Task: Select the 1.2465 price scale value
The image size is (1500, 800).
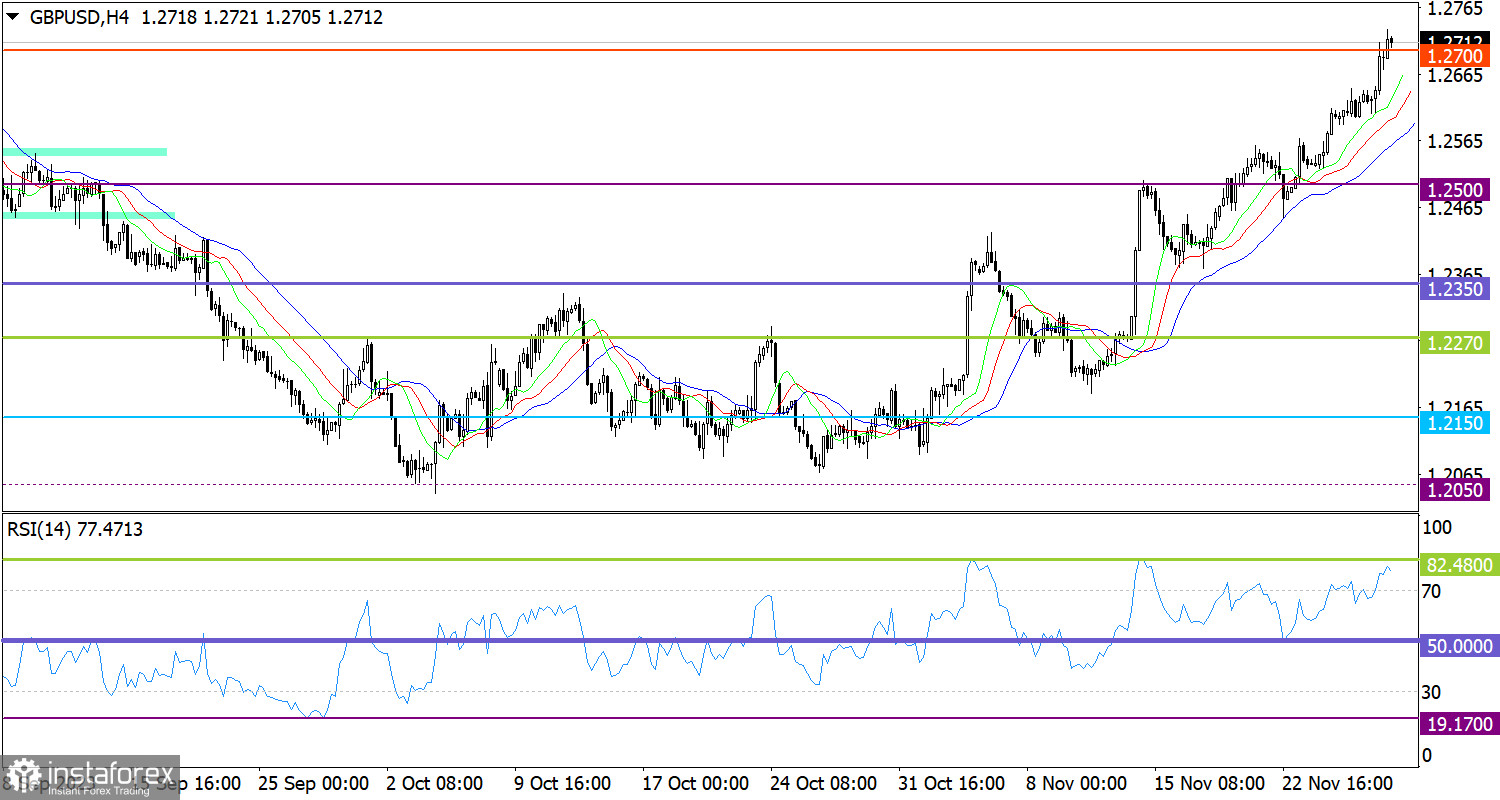Action: pos(1455,208)
